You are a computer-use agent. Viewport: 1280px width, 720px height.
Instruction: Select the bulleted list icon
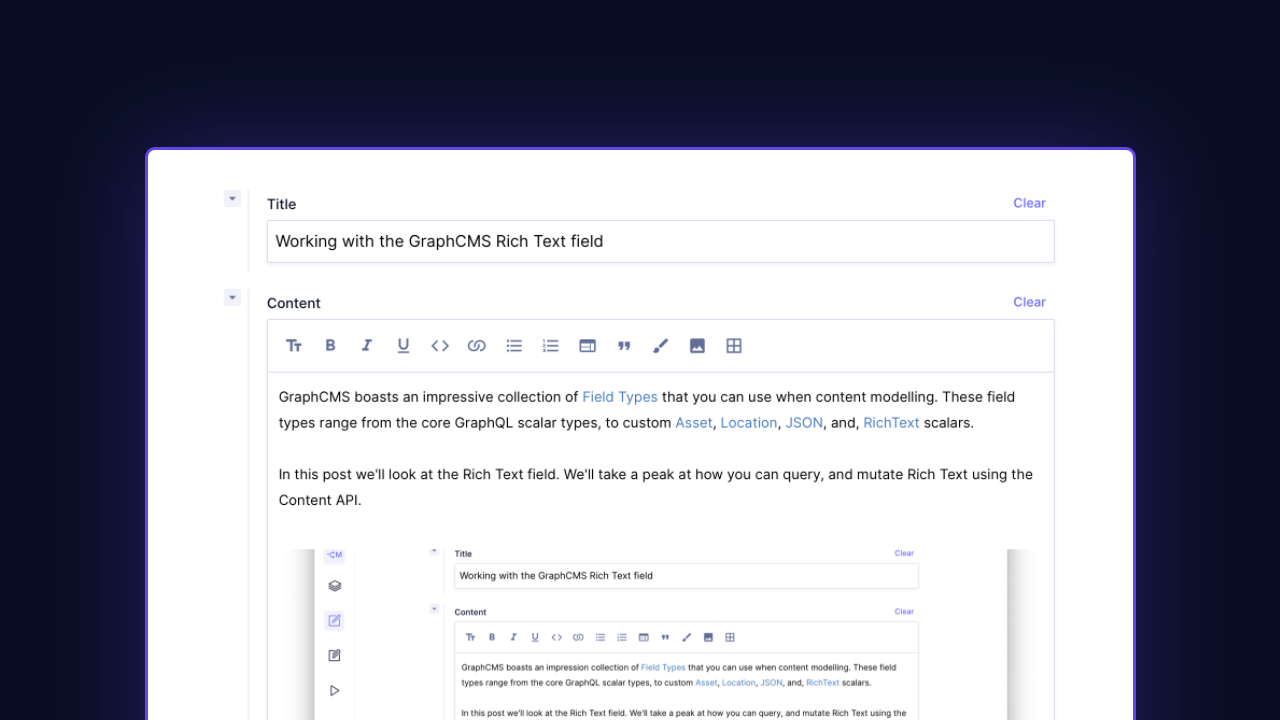(514, 345)
